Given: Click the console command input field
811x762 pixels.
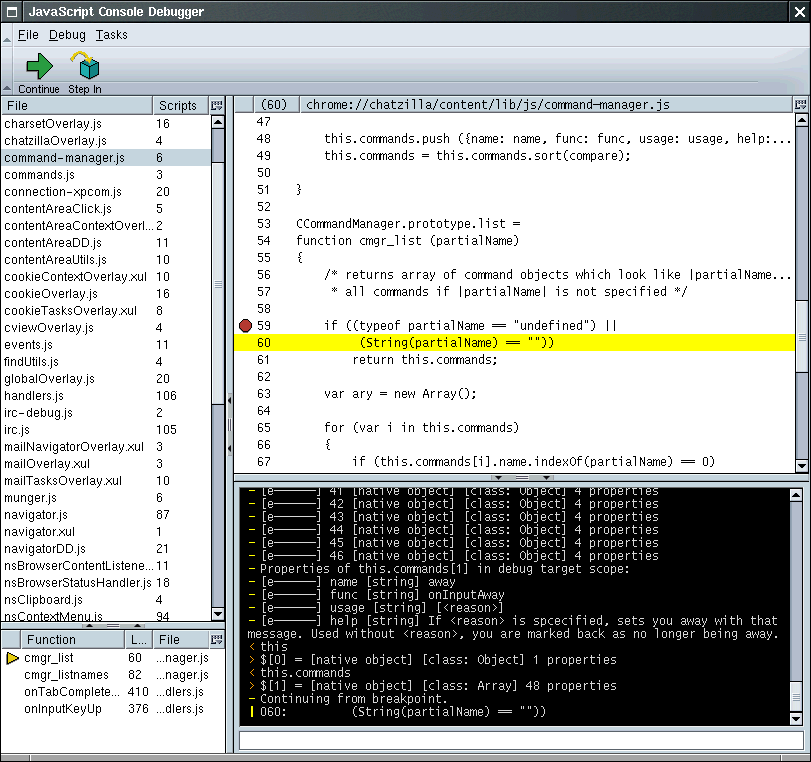Looking at the screenshot, I should tap(520, 740).
